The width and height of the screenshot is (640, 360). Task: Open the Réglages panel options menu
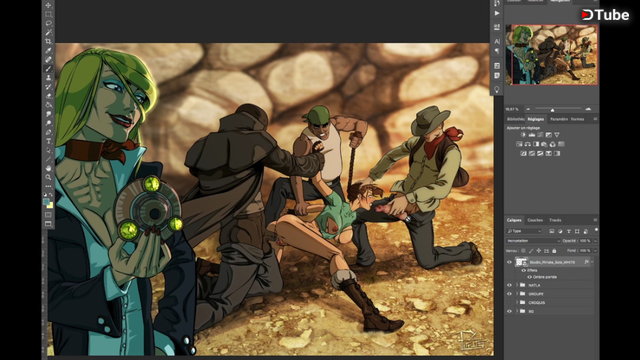[x=595, y=119]
